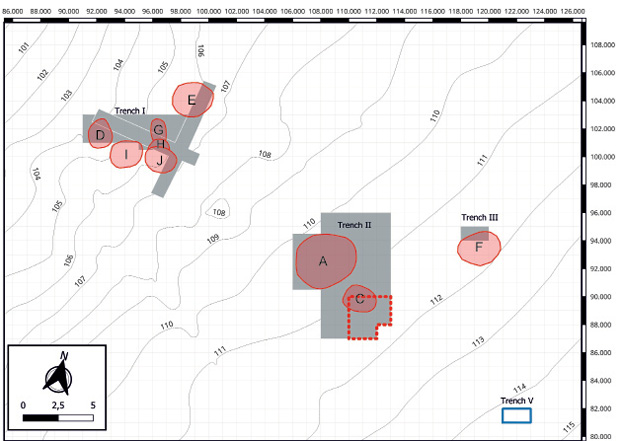Select the oval feature labeled E
624x441 pixels.
click(x=191, y=99)
